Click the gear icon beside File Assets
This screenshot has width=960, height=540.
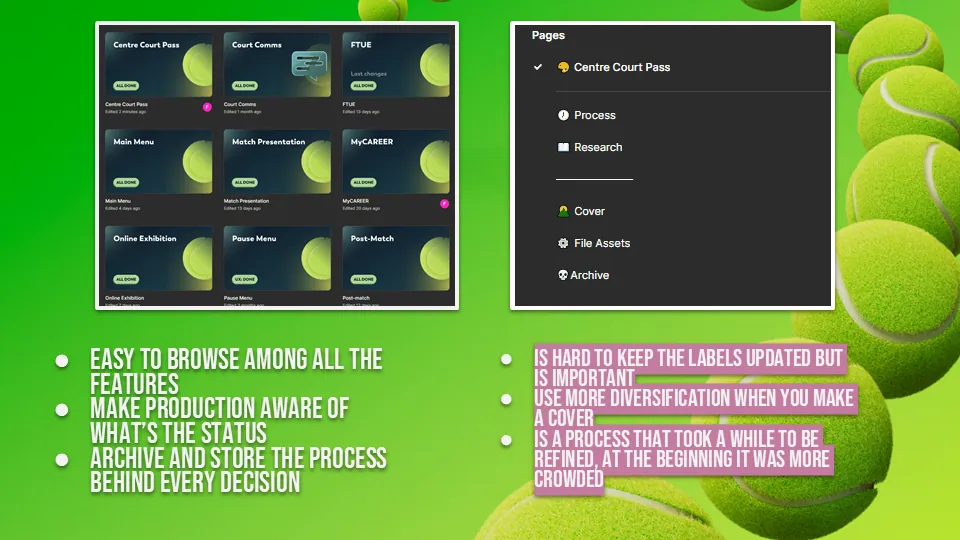[563, 243]
